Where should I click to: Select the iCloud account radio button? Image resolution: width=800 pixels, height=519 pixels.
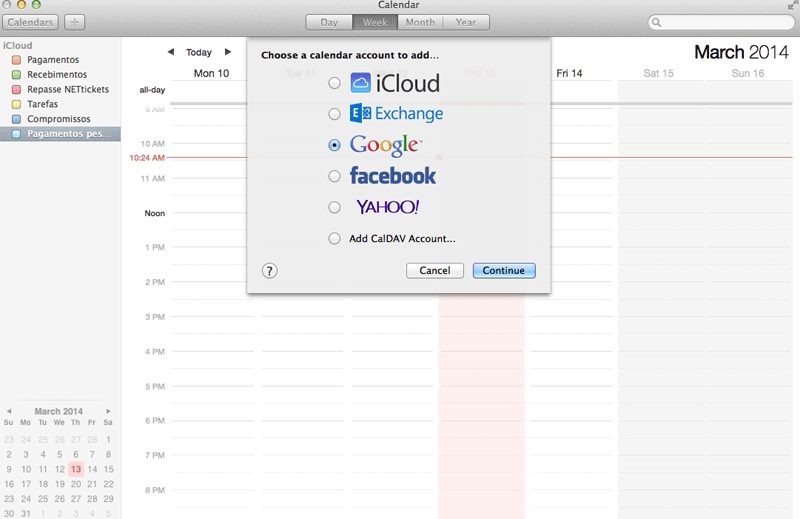coord(334,83)
